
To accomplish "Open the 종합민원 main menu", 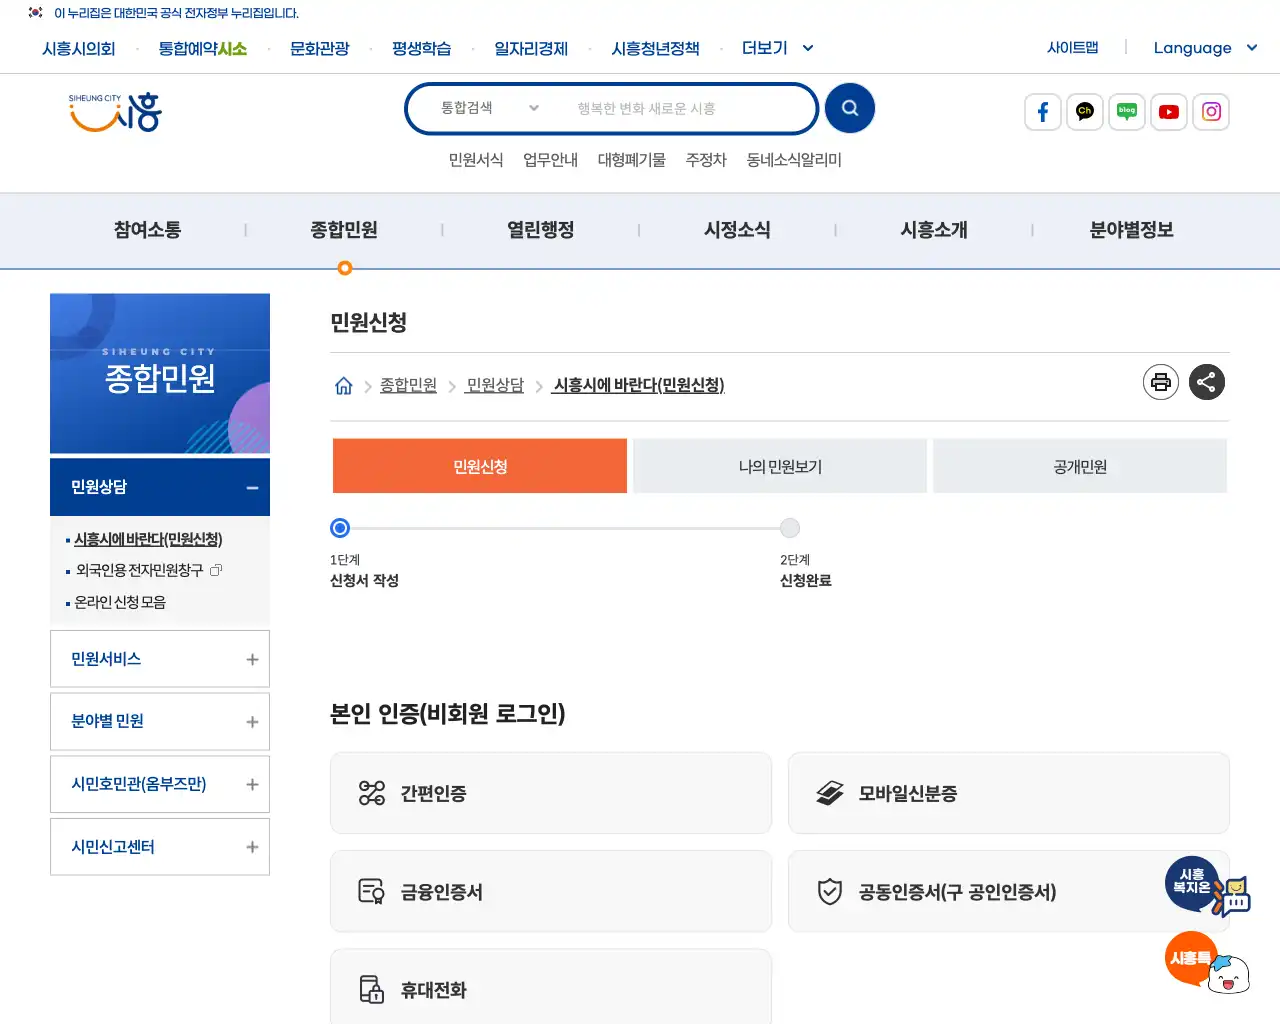I will pos(344,230).
